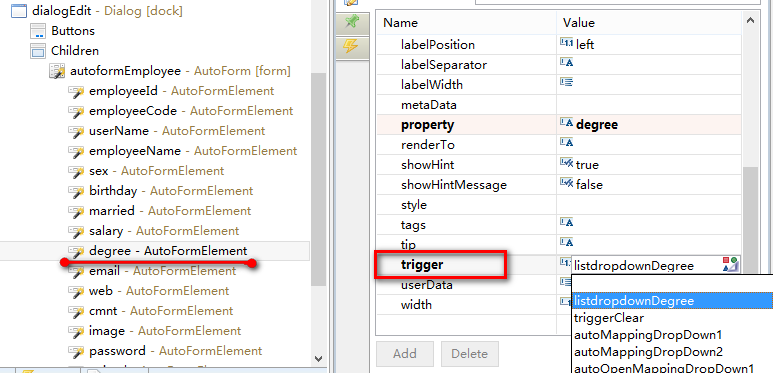Click the property table scroll-up arrow

click(x=750, y=21)
